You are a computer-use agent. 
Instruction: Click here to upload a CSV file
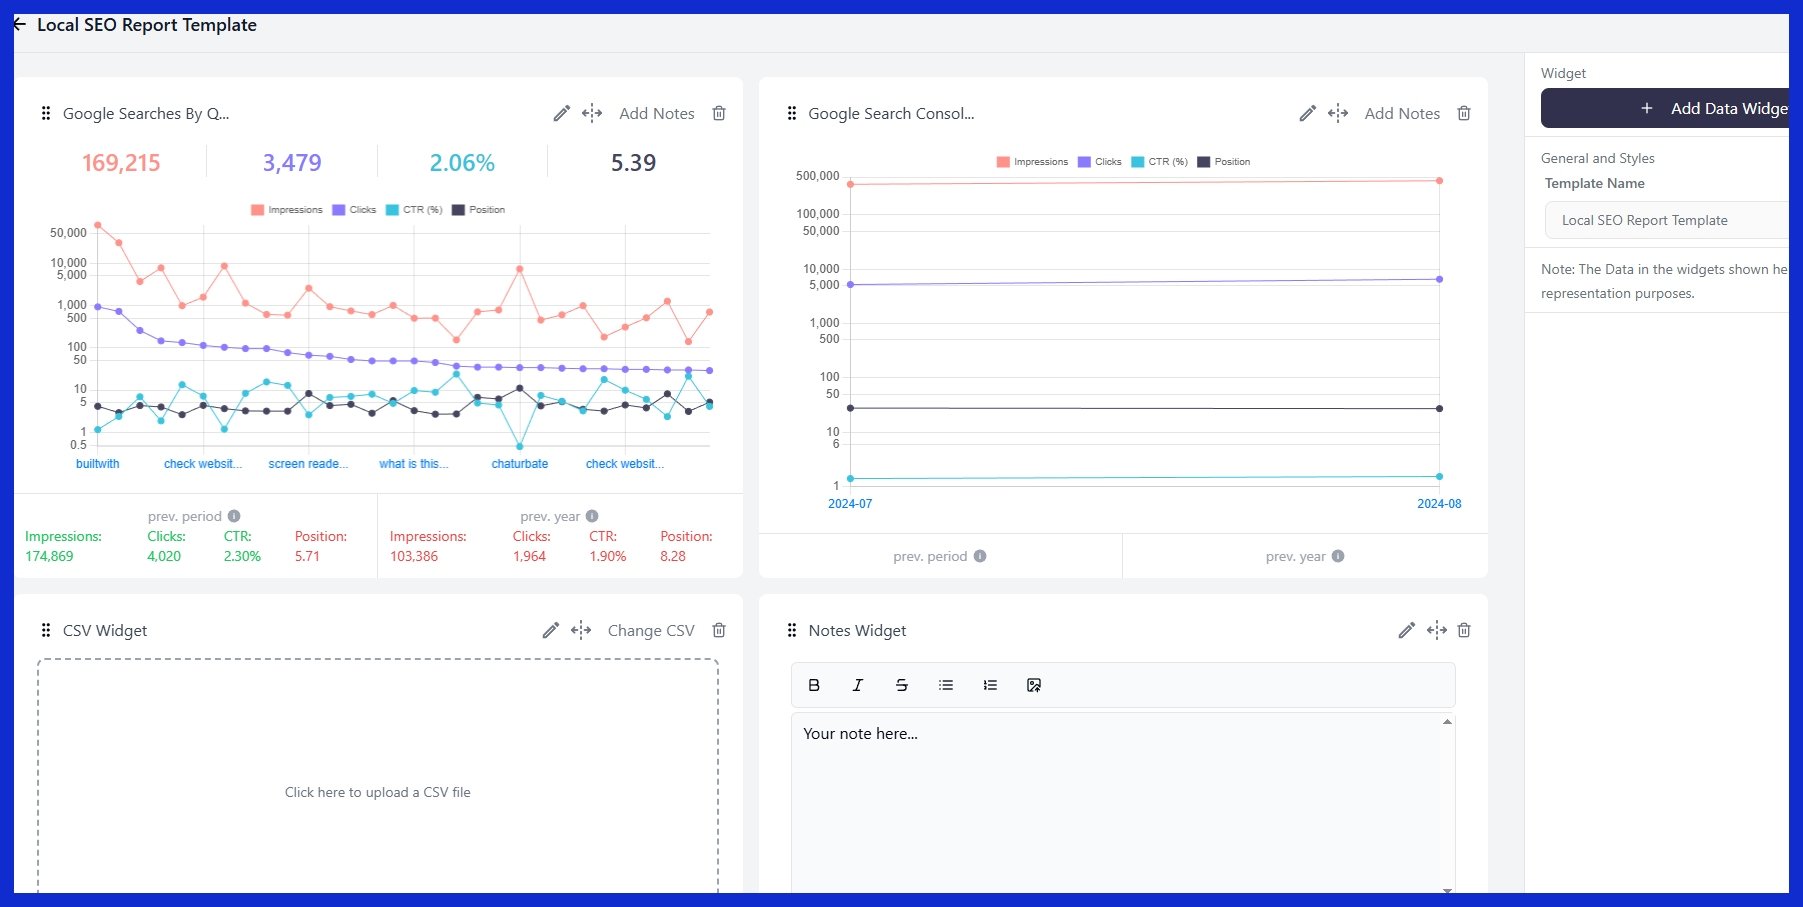[377, 791]
